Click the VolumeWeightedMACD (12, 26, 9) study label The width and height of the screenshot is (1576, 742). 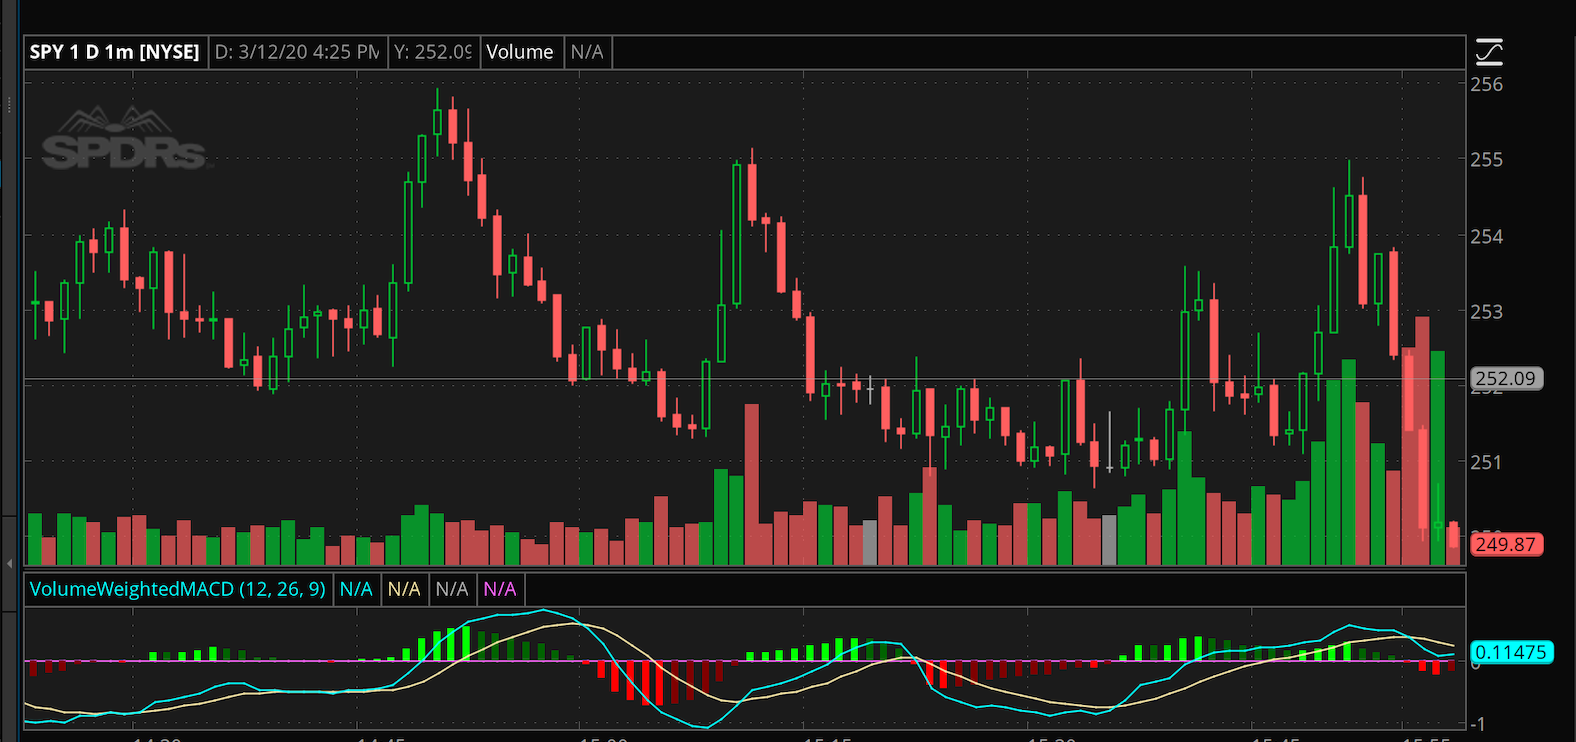[178, 589]
